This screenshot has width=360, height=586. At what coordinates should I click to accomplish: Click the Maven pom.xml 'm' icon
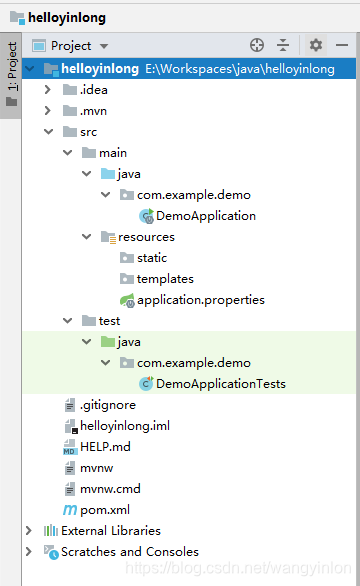click(x=70, y=509)
